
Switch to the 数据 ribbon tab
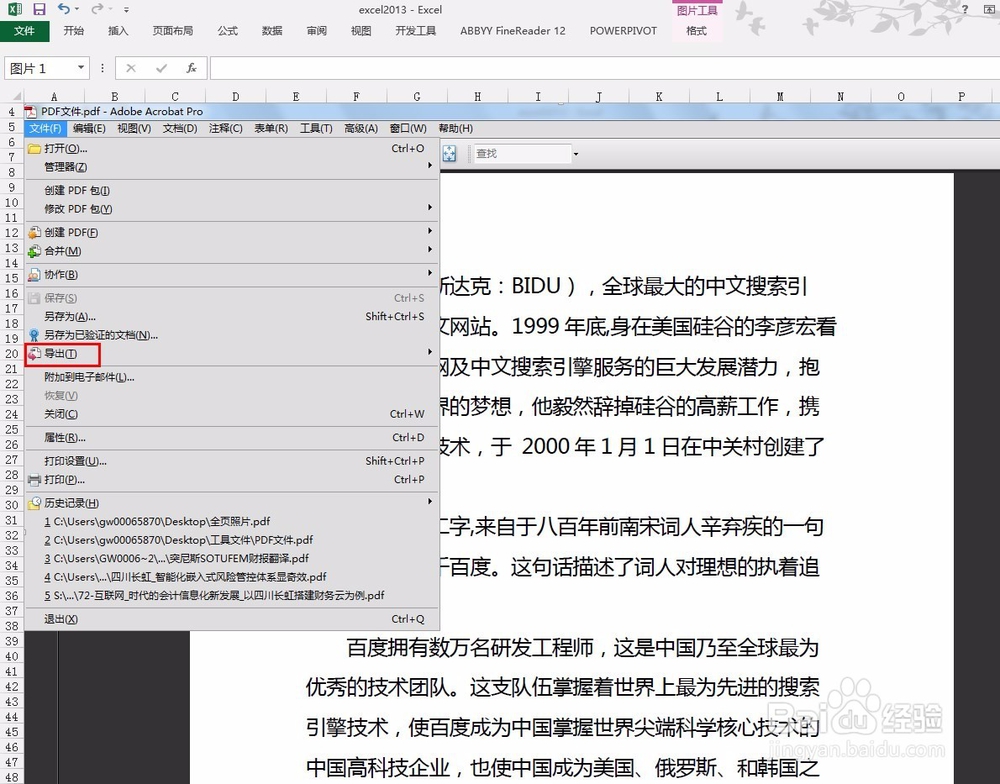click(x=272, y=31)
